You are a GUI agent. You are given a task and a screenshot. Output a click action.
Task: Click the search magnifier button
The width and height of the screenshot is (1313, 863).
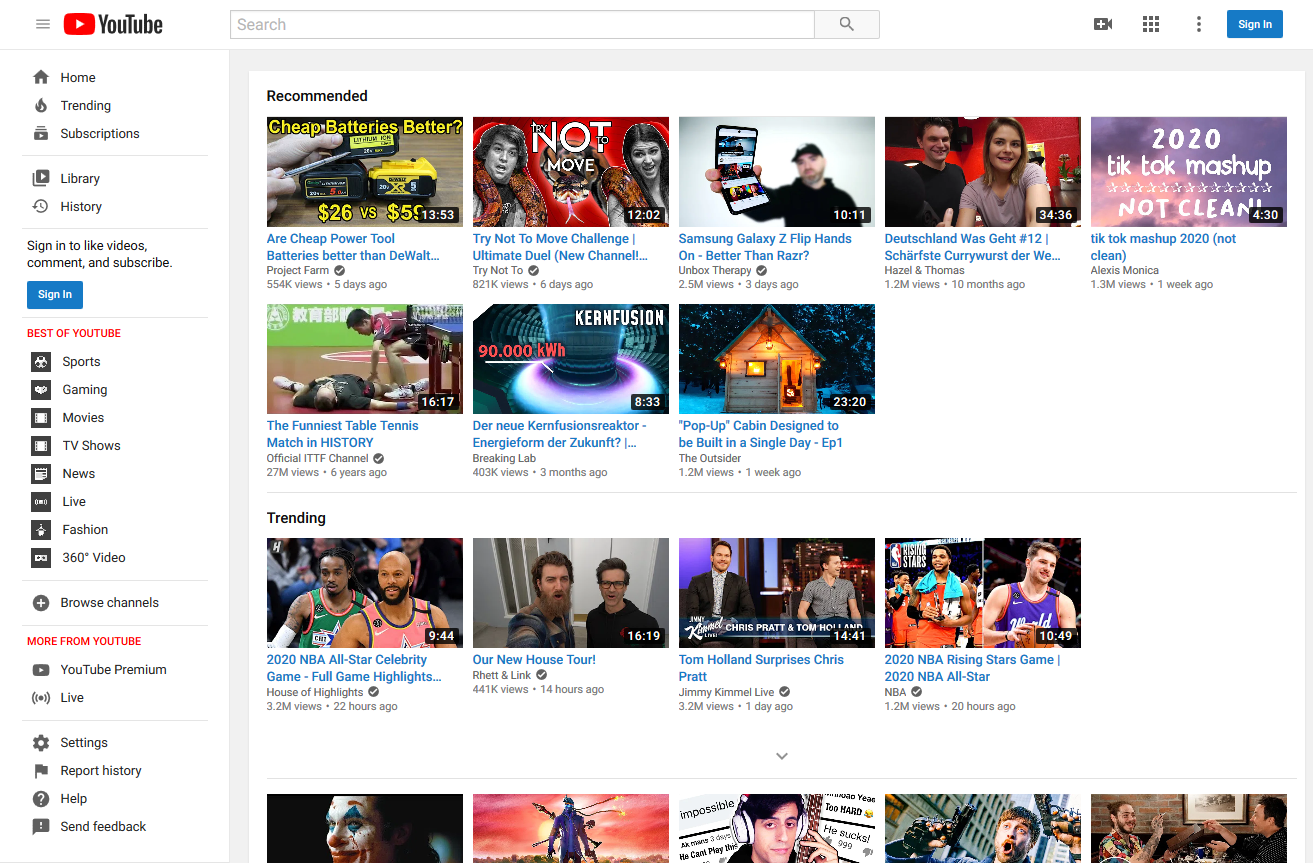tap(847, 24)
